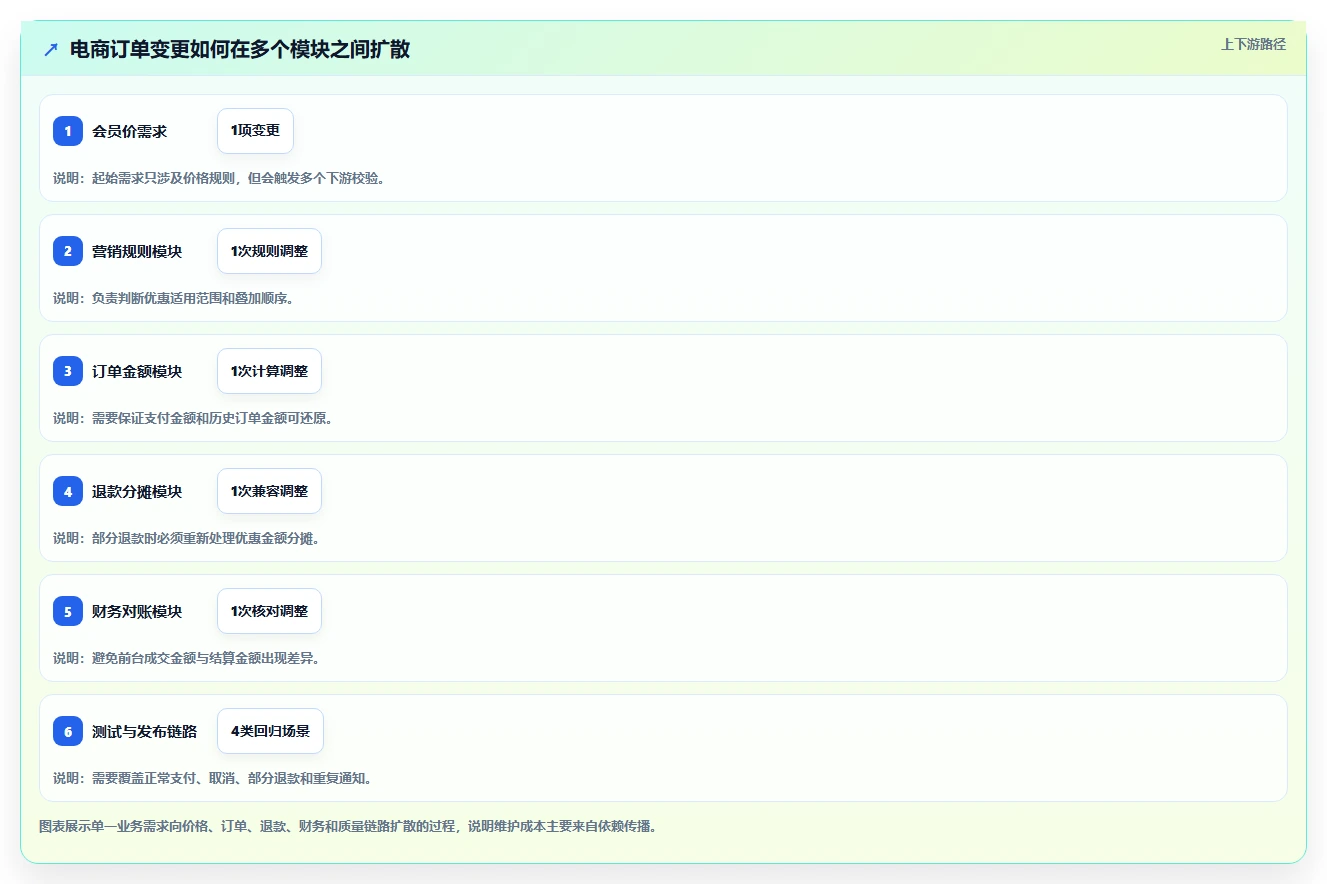Click the 1次计算调整 chip

tap(269, 371)
